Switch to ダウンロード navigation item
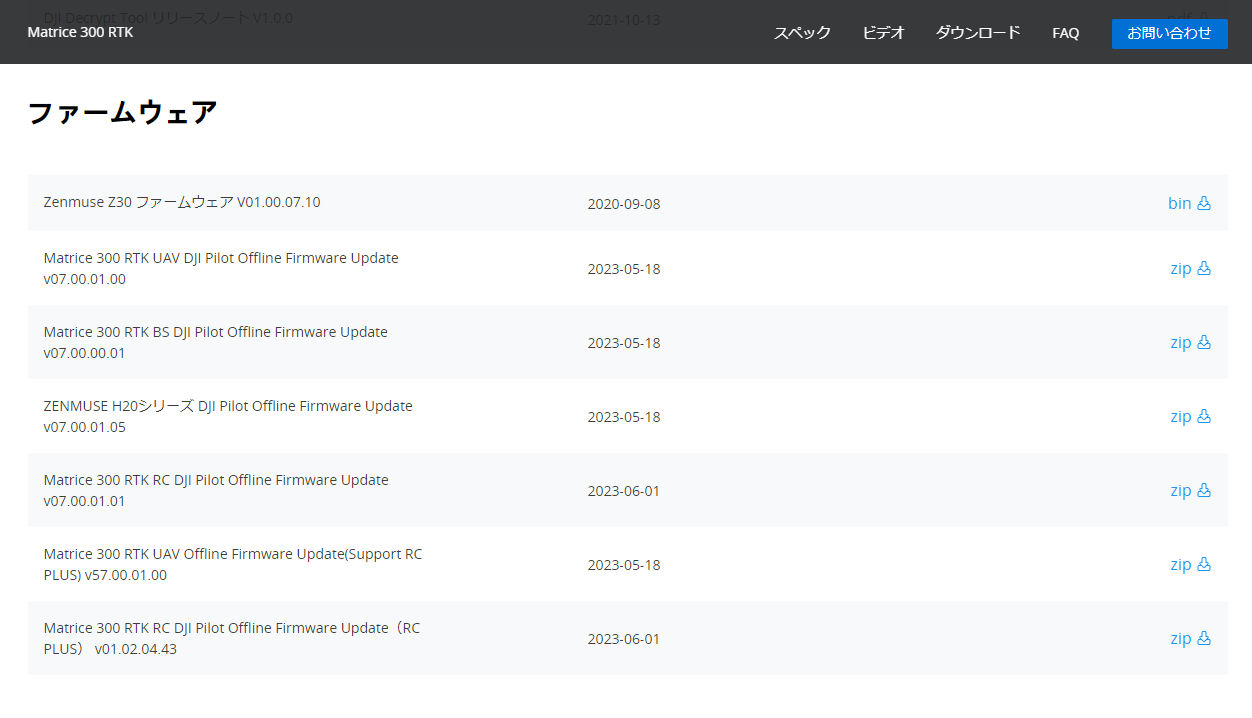This screenshot has width=1252, height=718. point(977,33)
